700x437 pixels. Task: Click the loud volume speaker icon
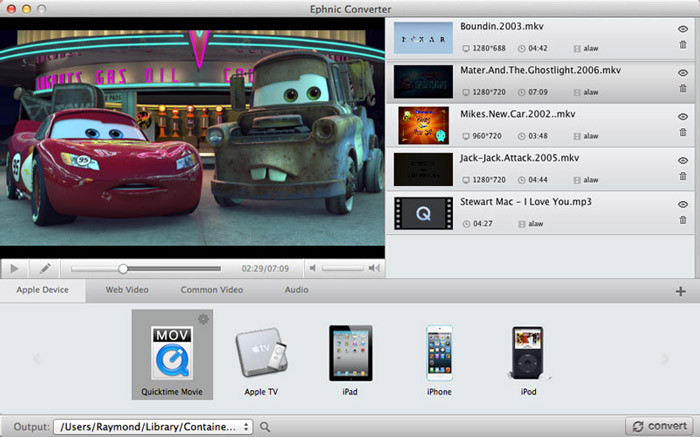point(374,268)
